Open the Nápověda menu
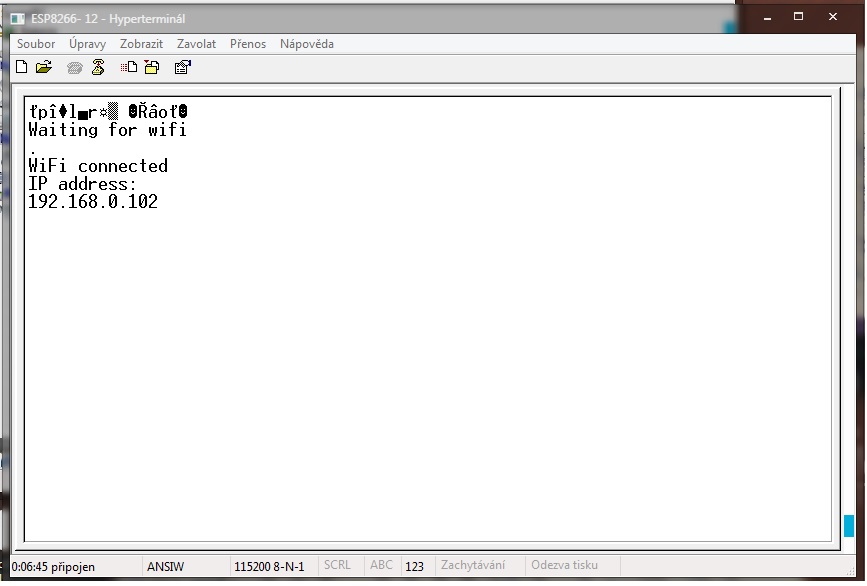867x586 pixels. [x=307, y=44]
